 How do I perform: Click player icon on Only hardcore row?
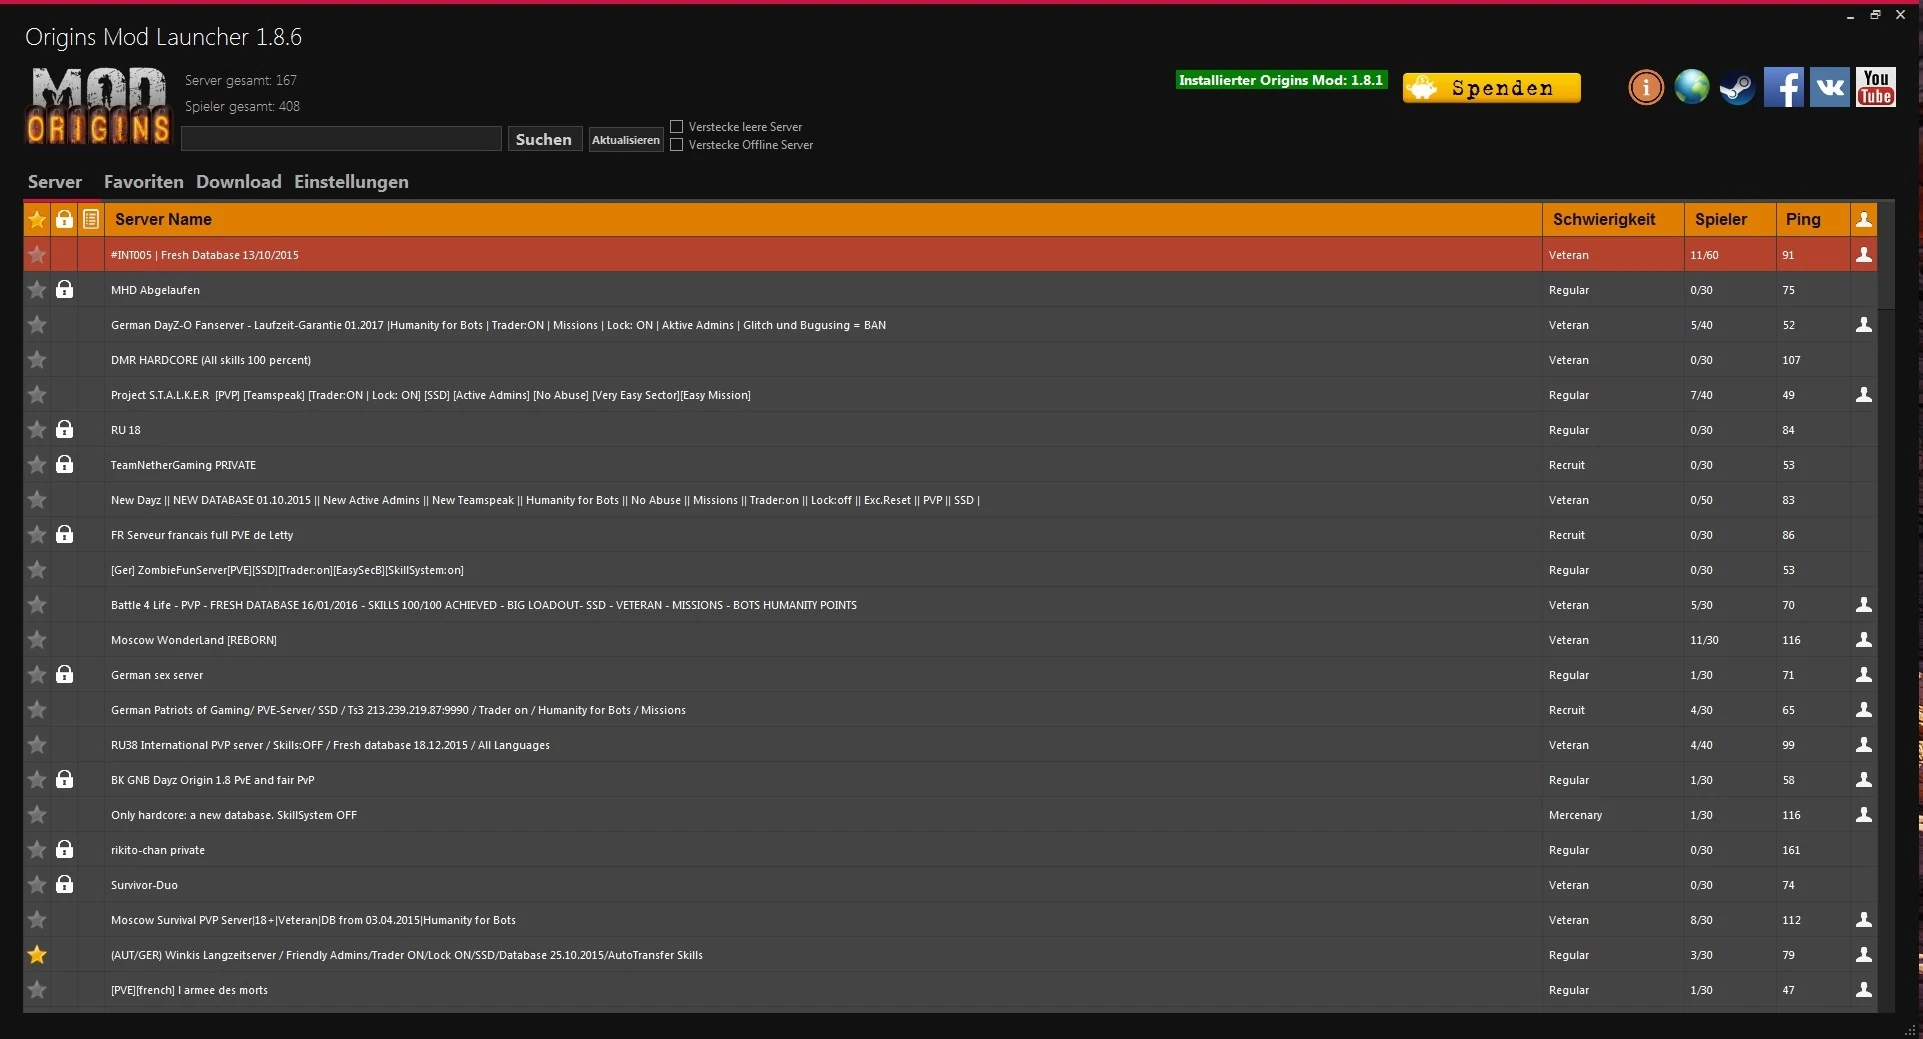pos(1864,815)
